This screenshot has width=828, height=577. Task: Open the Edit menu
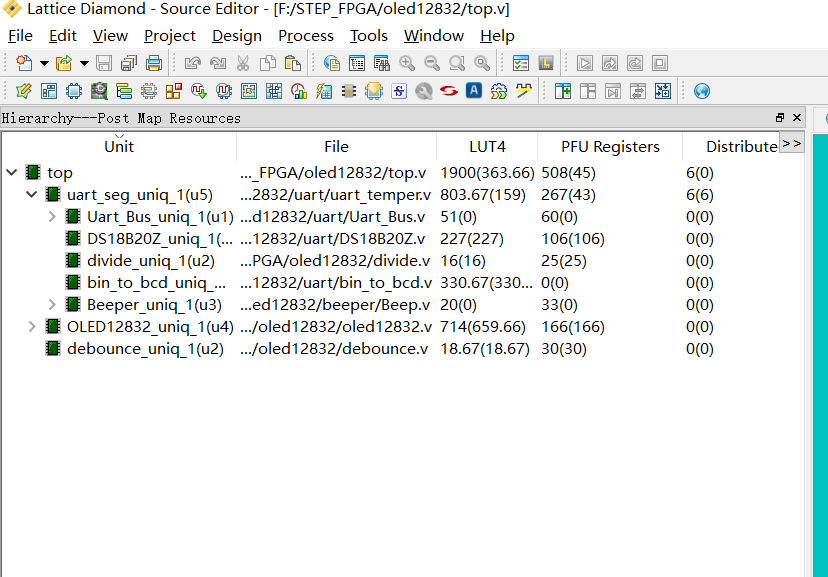[63, 36]
